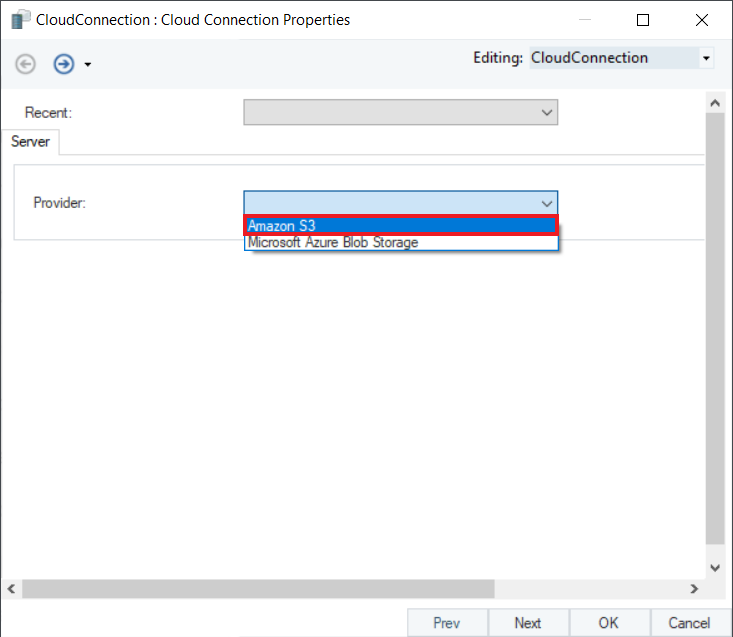The image size is (733, 637).
Task: Switch to the Server tab
Action: (30, 142)
